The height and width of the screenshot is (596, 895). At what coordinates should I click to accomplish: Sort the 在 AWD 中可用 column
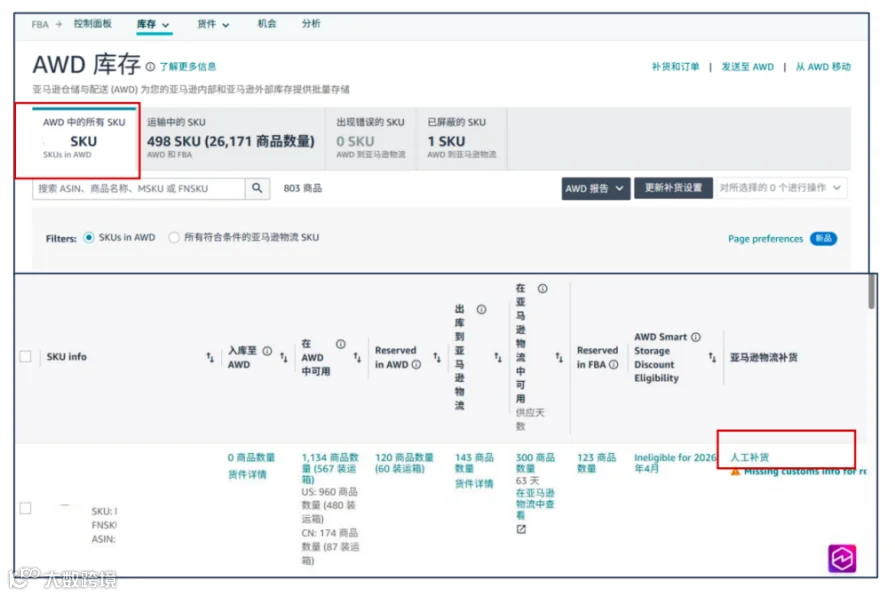tap(357, 357)
